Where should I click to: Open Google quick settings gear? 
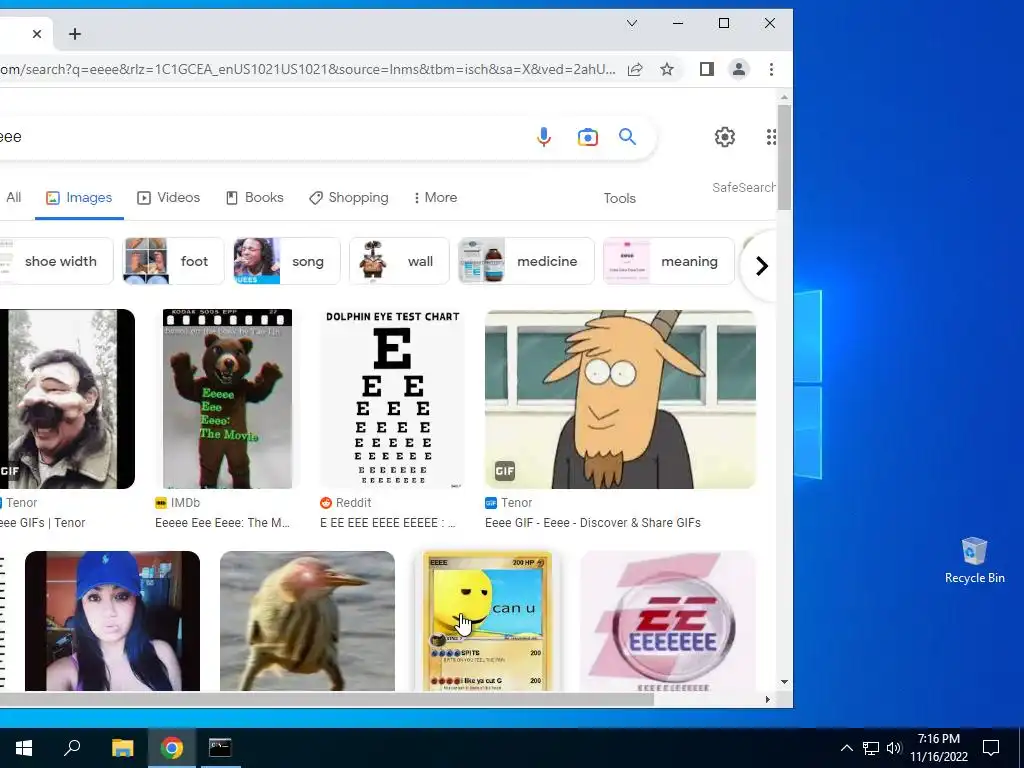tap(724, 136)
